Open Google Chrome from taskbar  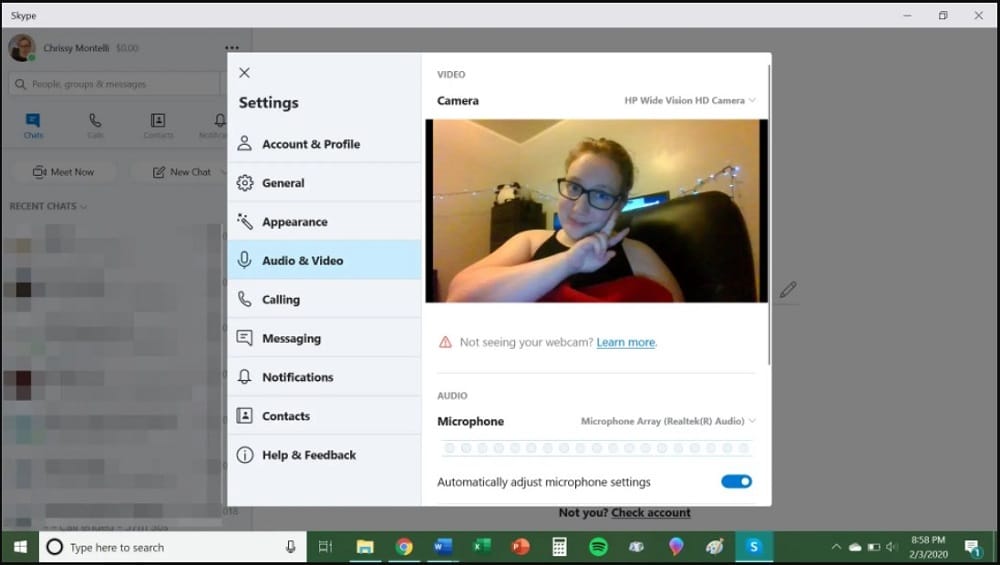[404, 547]
